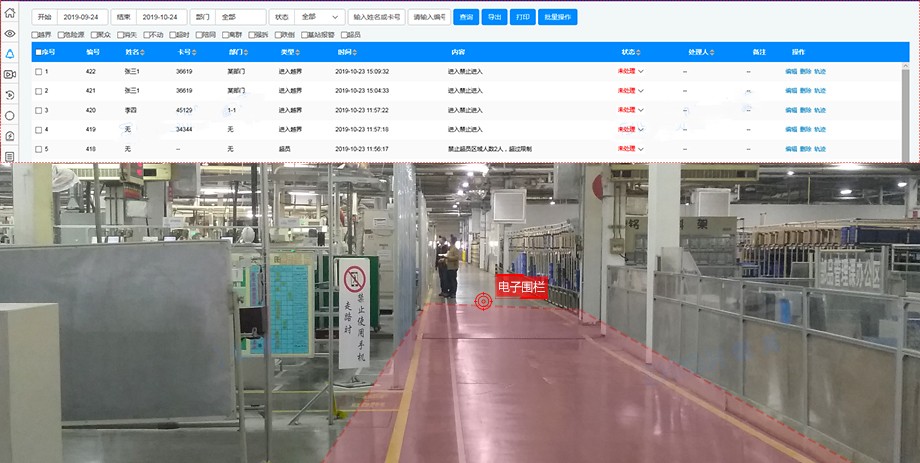Click the 查询 search button

click(466, 17)
